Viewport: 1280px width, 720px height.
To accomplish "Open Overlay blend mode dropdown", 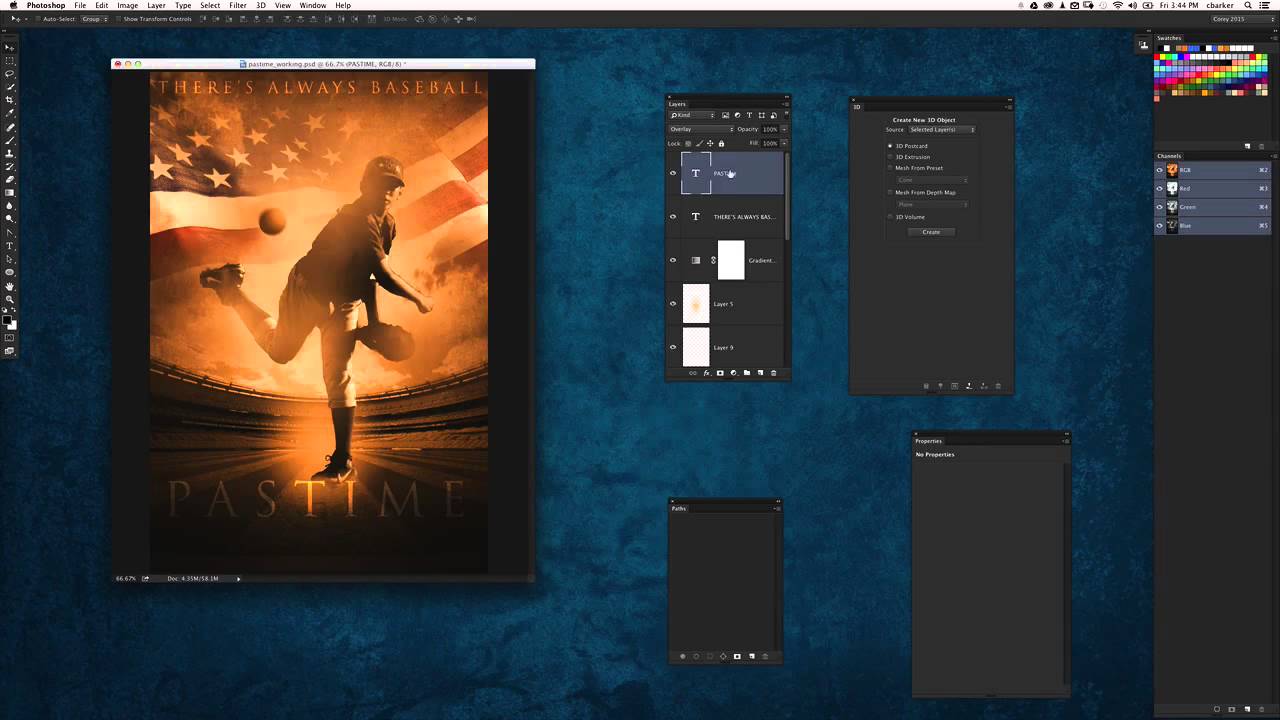I will 702,129.
